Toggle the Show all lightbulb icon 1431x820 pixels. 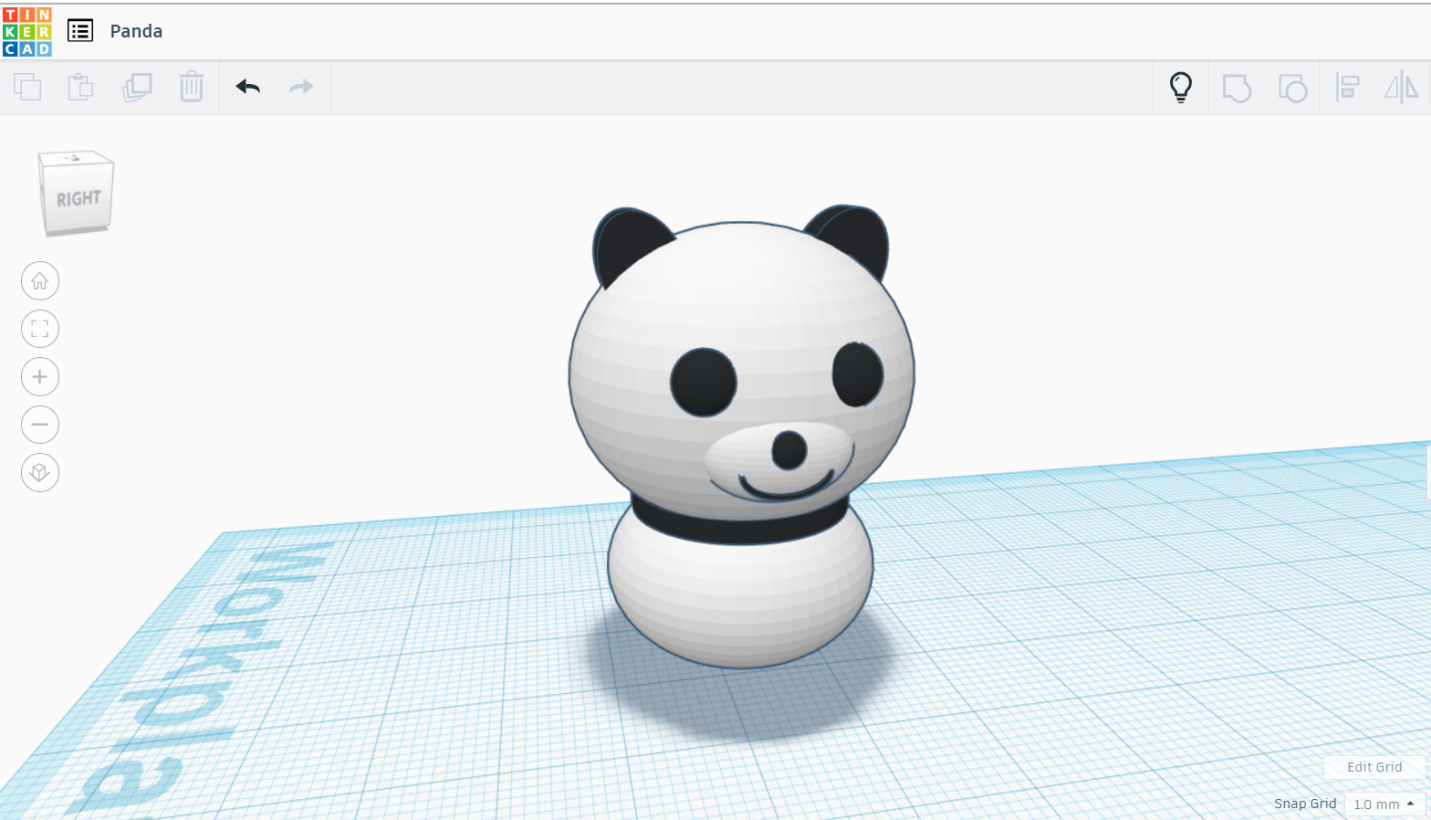click(x=1181, y=87)
